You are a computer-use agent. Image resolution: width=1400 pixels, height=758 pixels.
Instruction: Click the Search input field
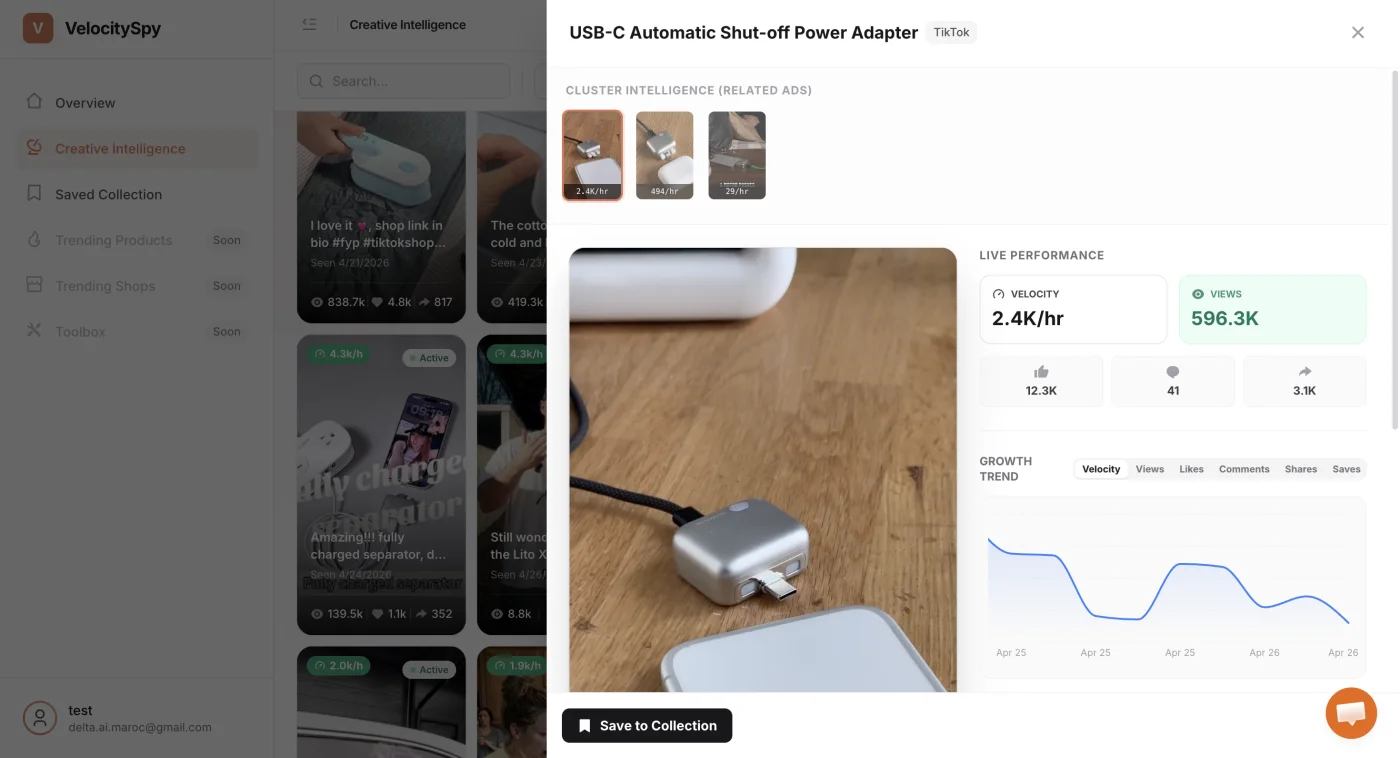[404, 81]
